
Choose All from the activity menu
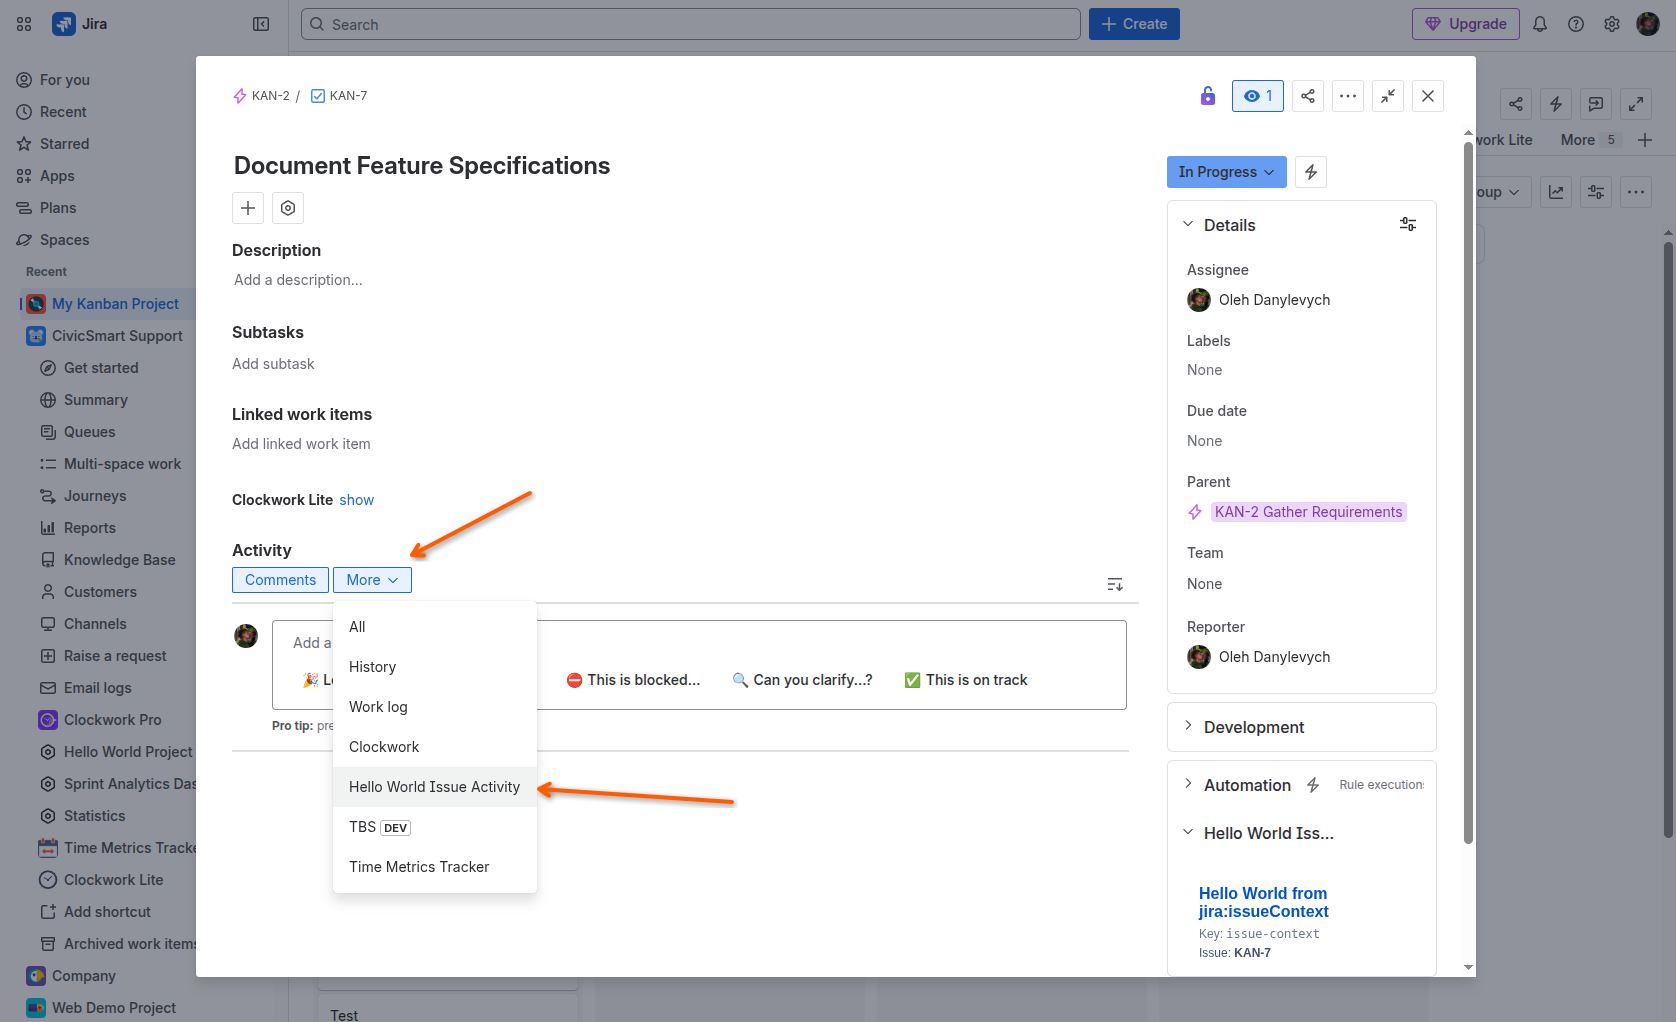tap(435, 627)
